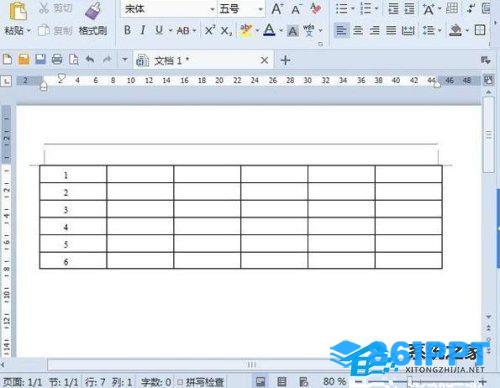The height and width of the screenshot is (388, 500).
Task: Center align the paragraph text
Action: (358, 31)
